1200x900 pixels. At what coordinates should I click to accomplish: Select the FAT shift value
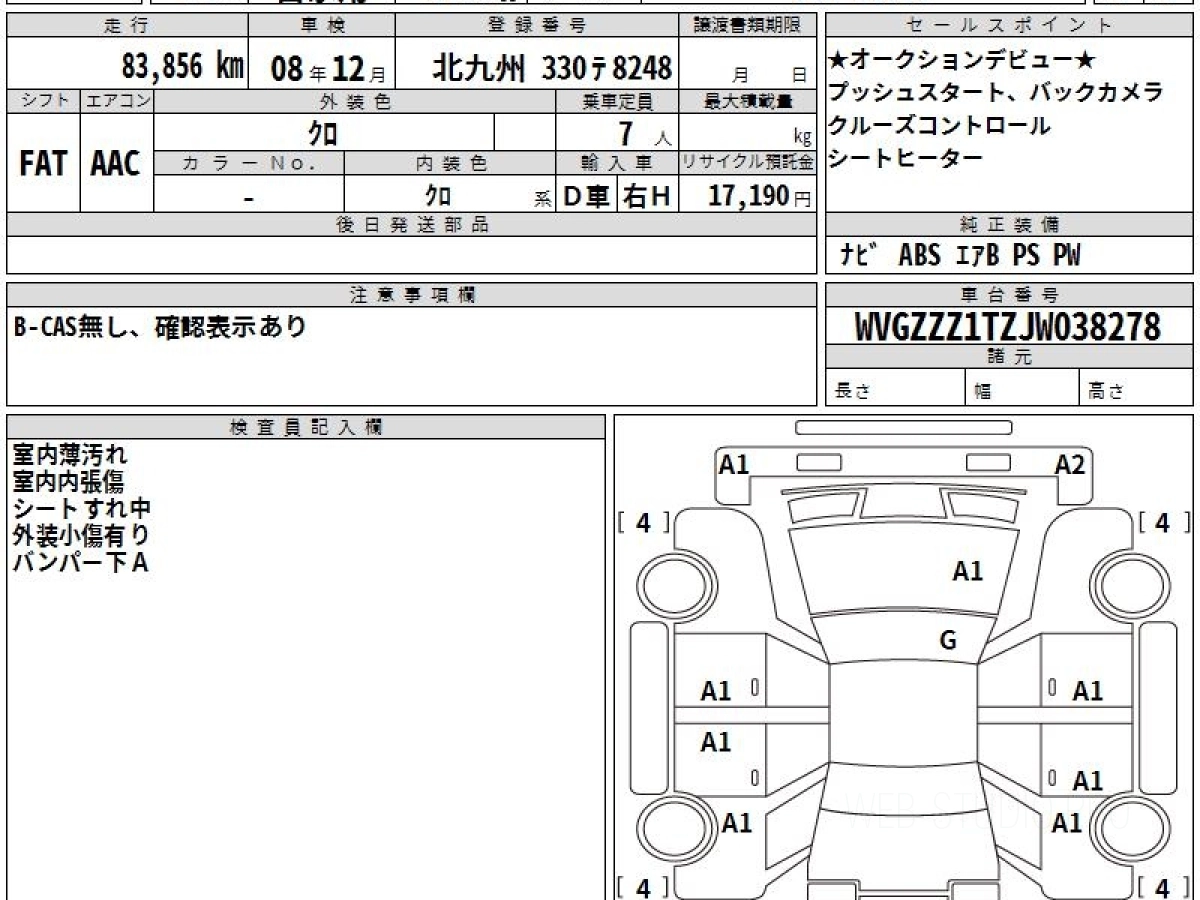click(x=43, y=164)
